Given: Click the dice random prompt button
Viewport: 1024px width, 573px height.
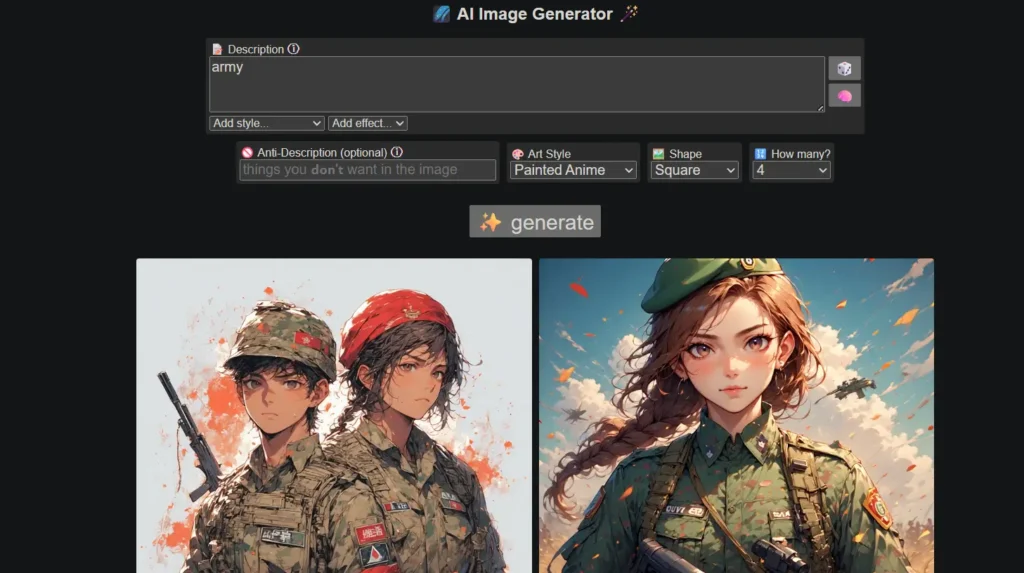Looking at the screenshot, I should (x=844, y=68).
